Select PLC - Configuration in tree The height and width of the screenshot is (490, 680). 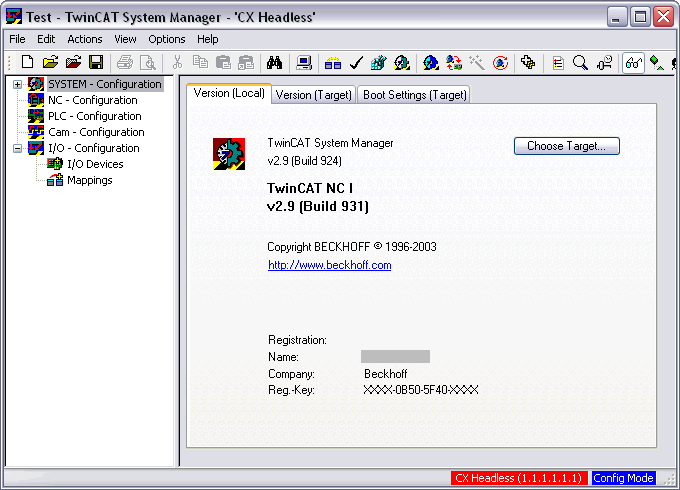coord(95,116)
